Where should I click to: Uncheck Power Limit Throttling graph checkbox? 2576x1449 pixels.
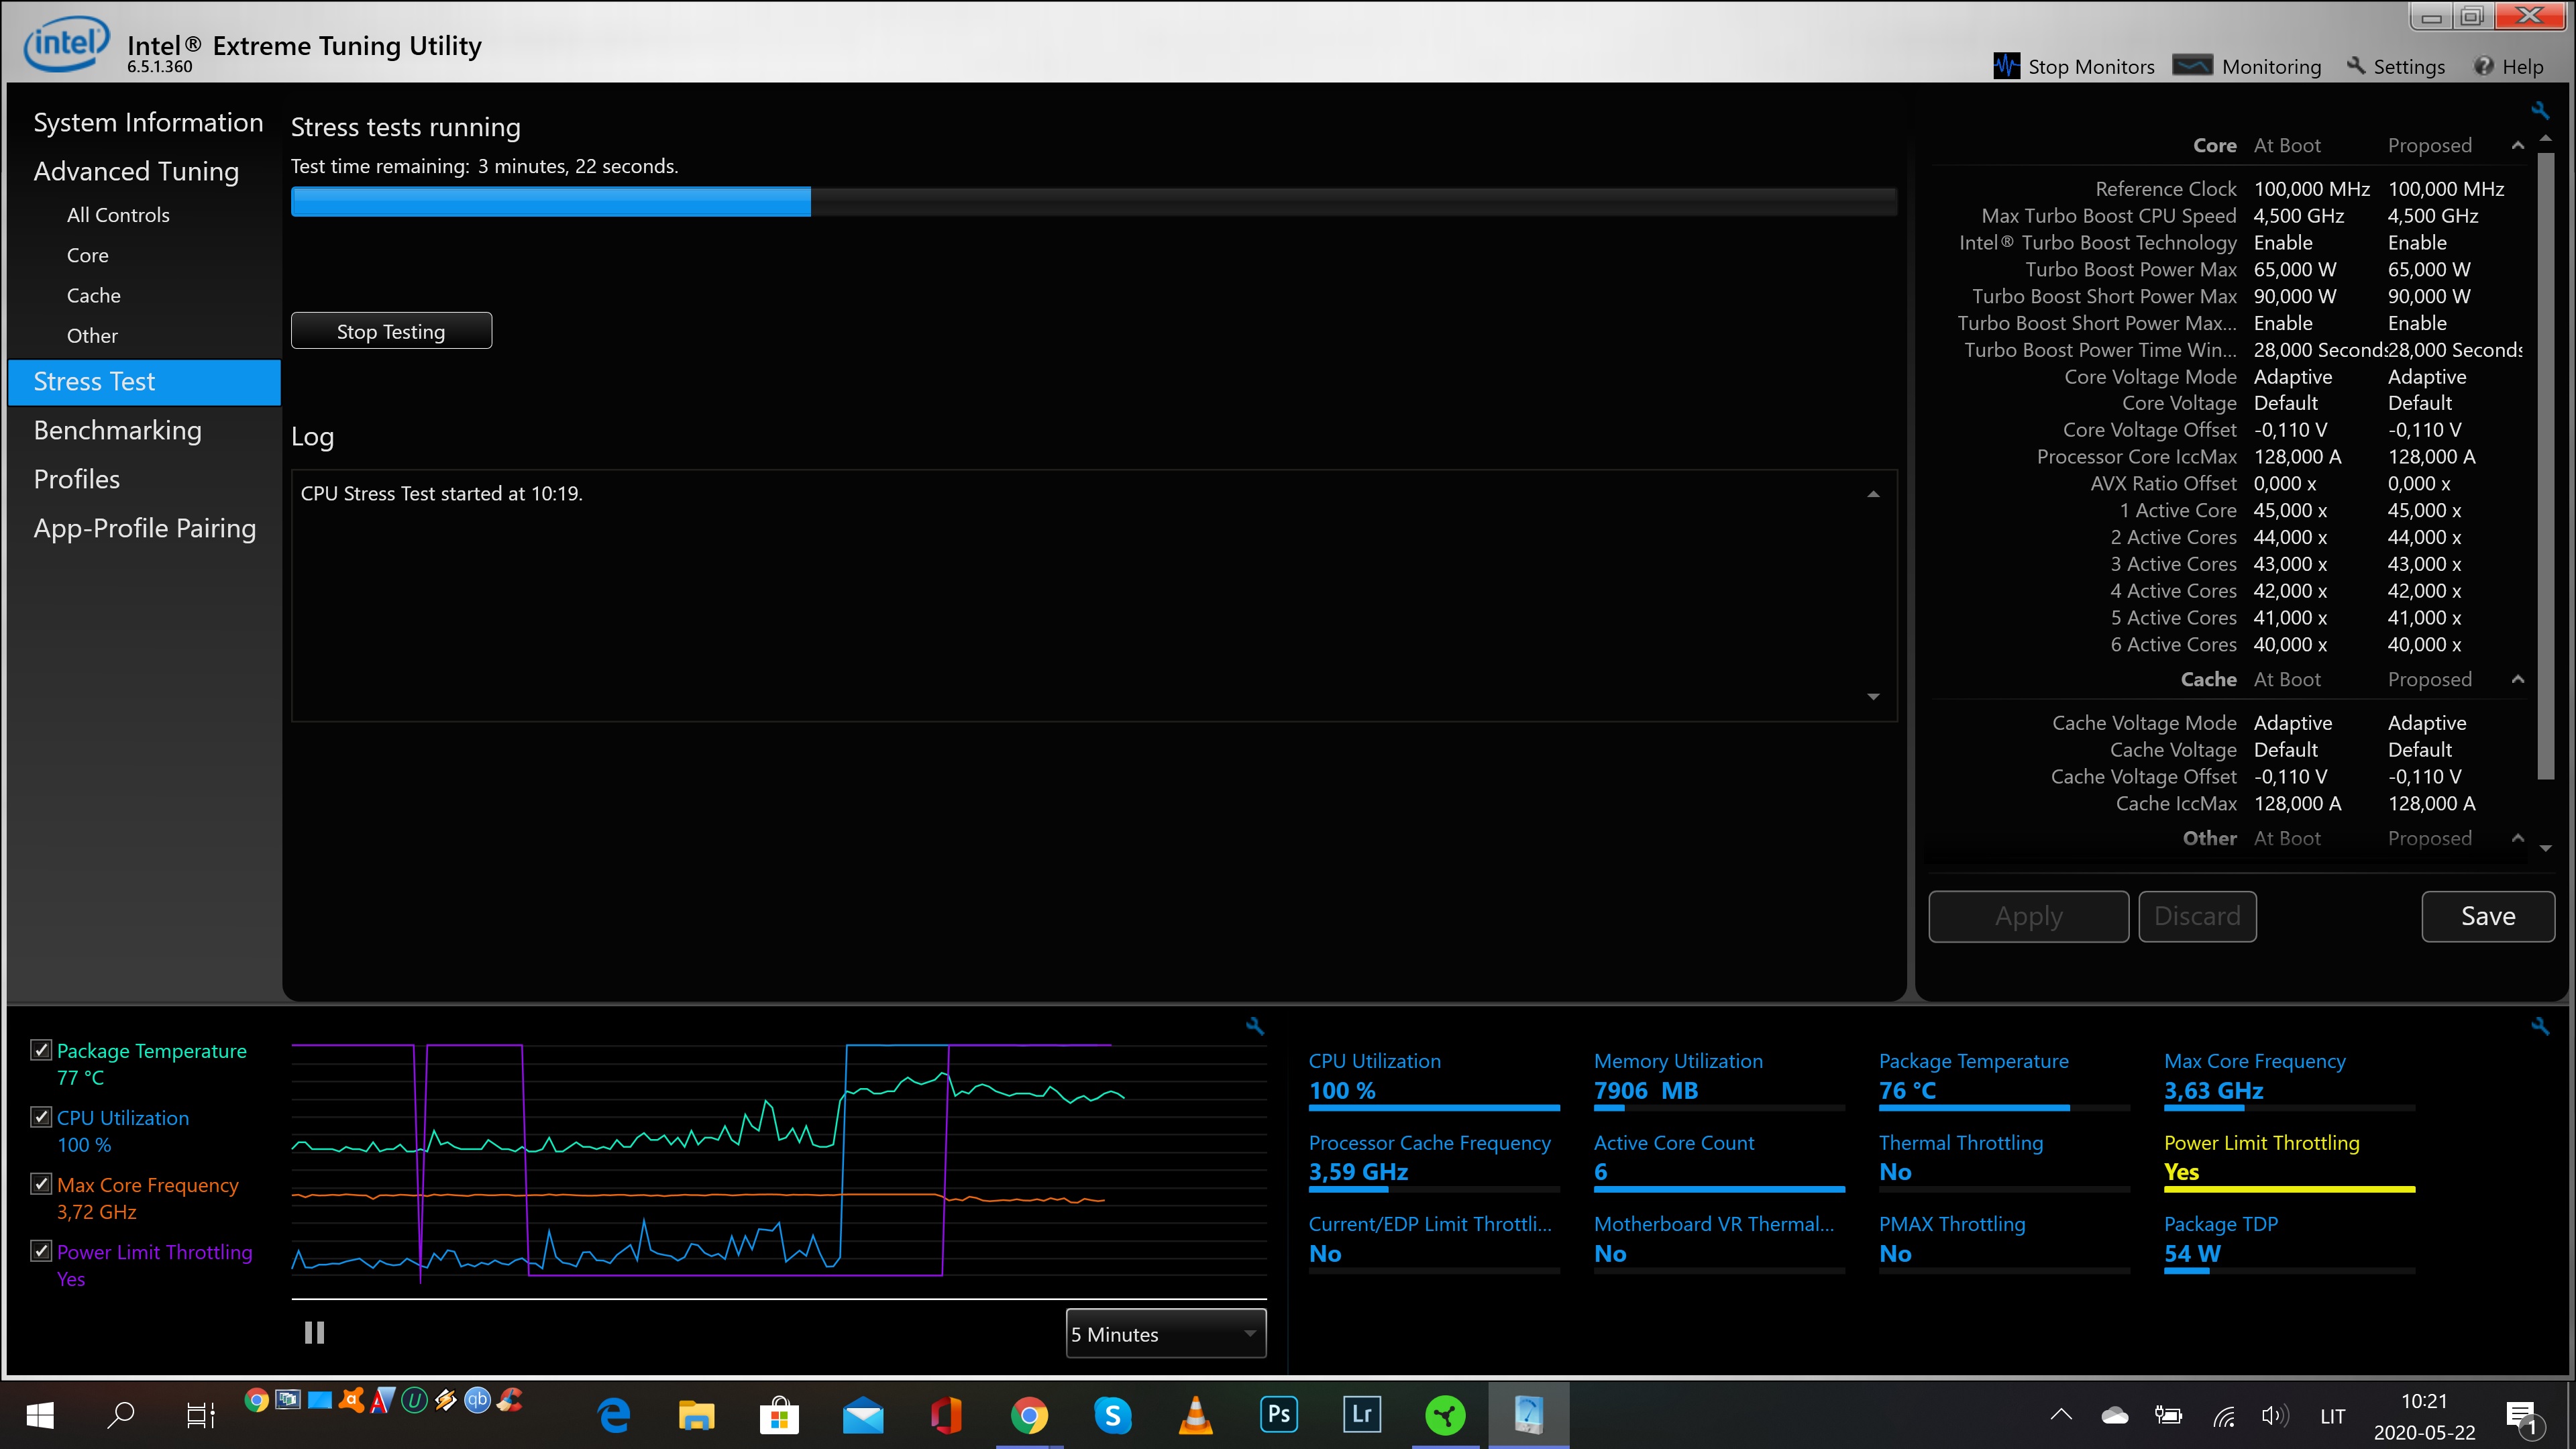41,1250
